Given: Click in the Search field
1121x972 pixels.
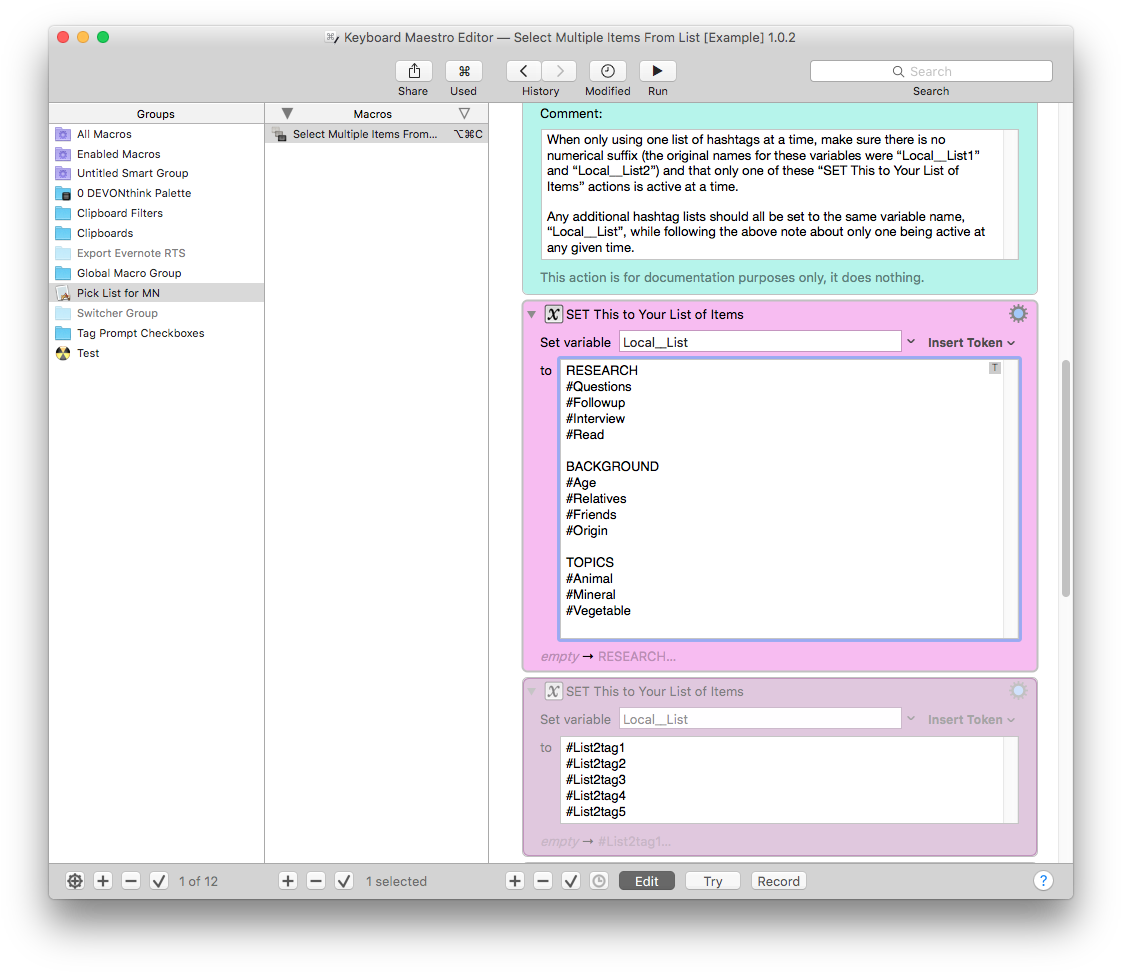Looking at the screenshot, I should coord(931,71).
